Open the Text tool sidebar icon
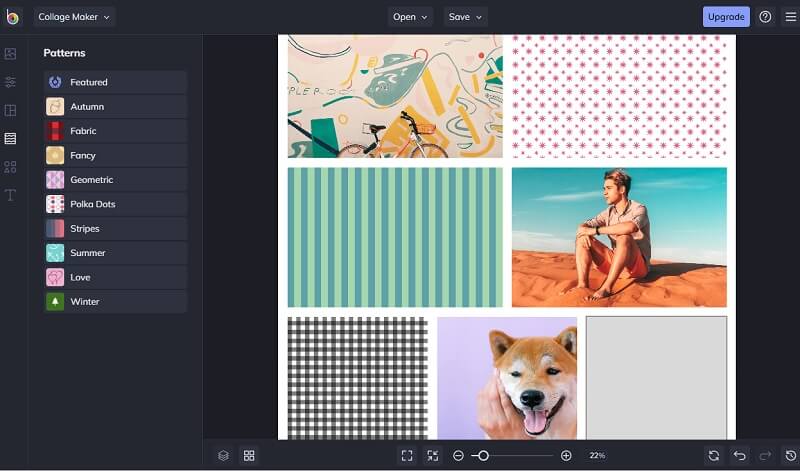The height and width of the screenshot is (471, 800). coord(11,195)
